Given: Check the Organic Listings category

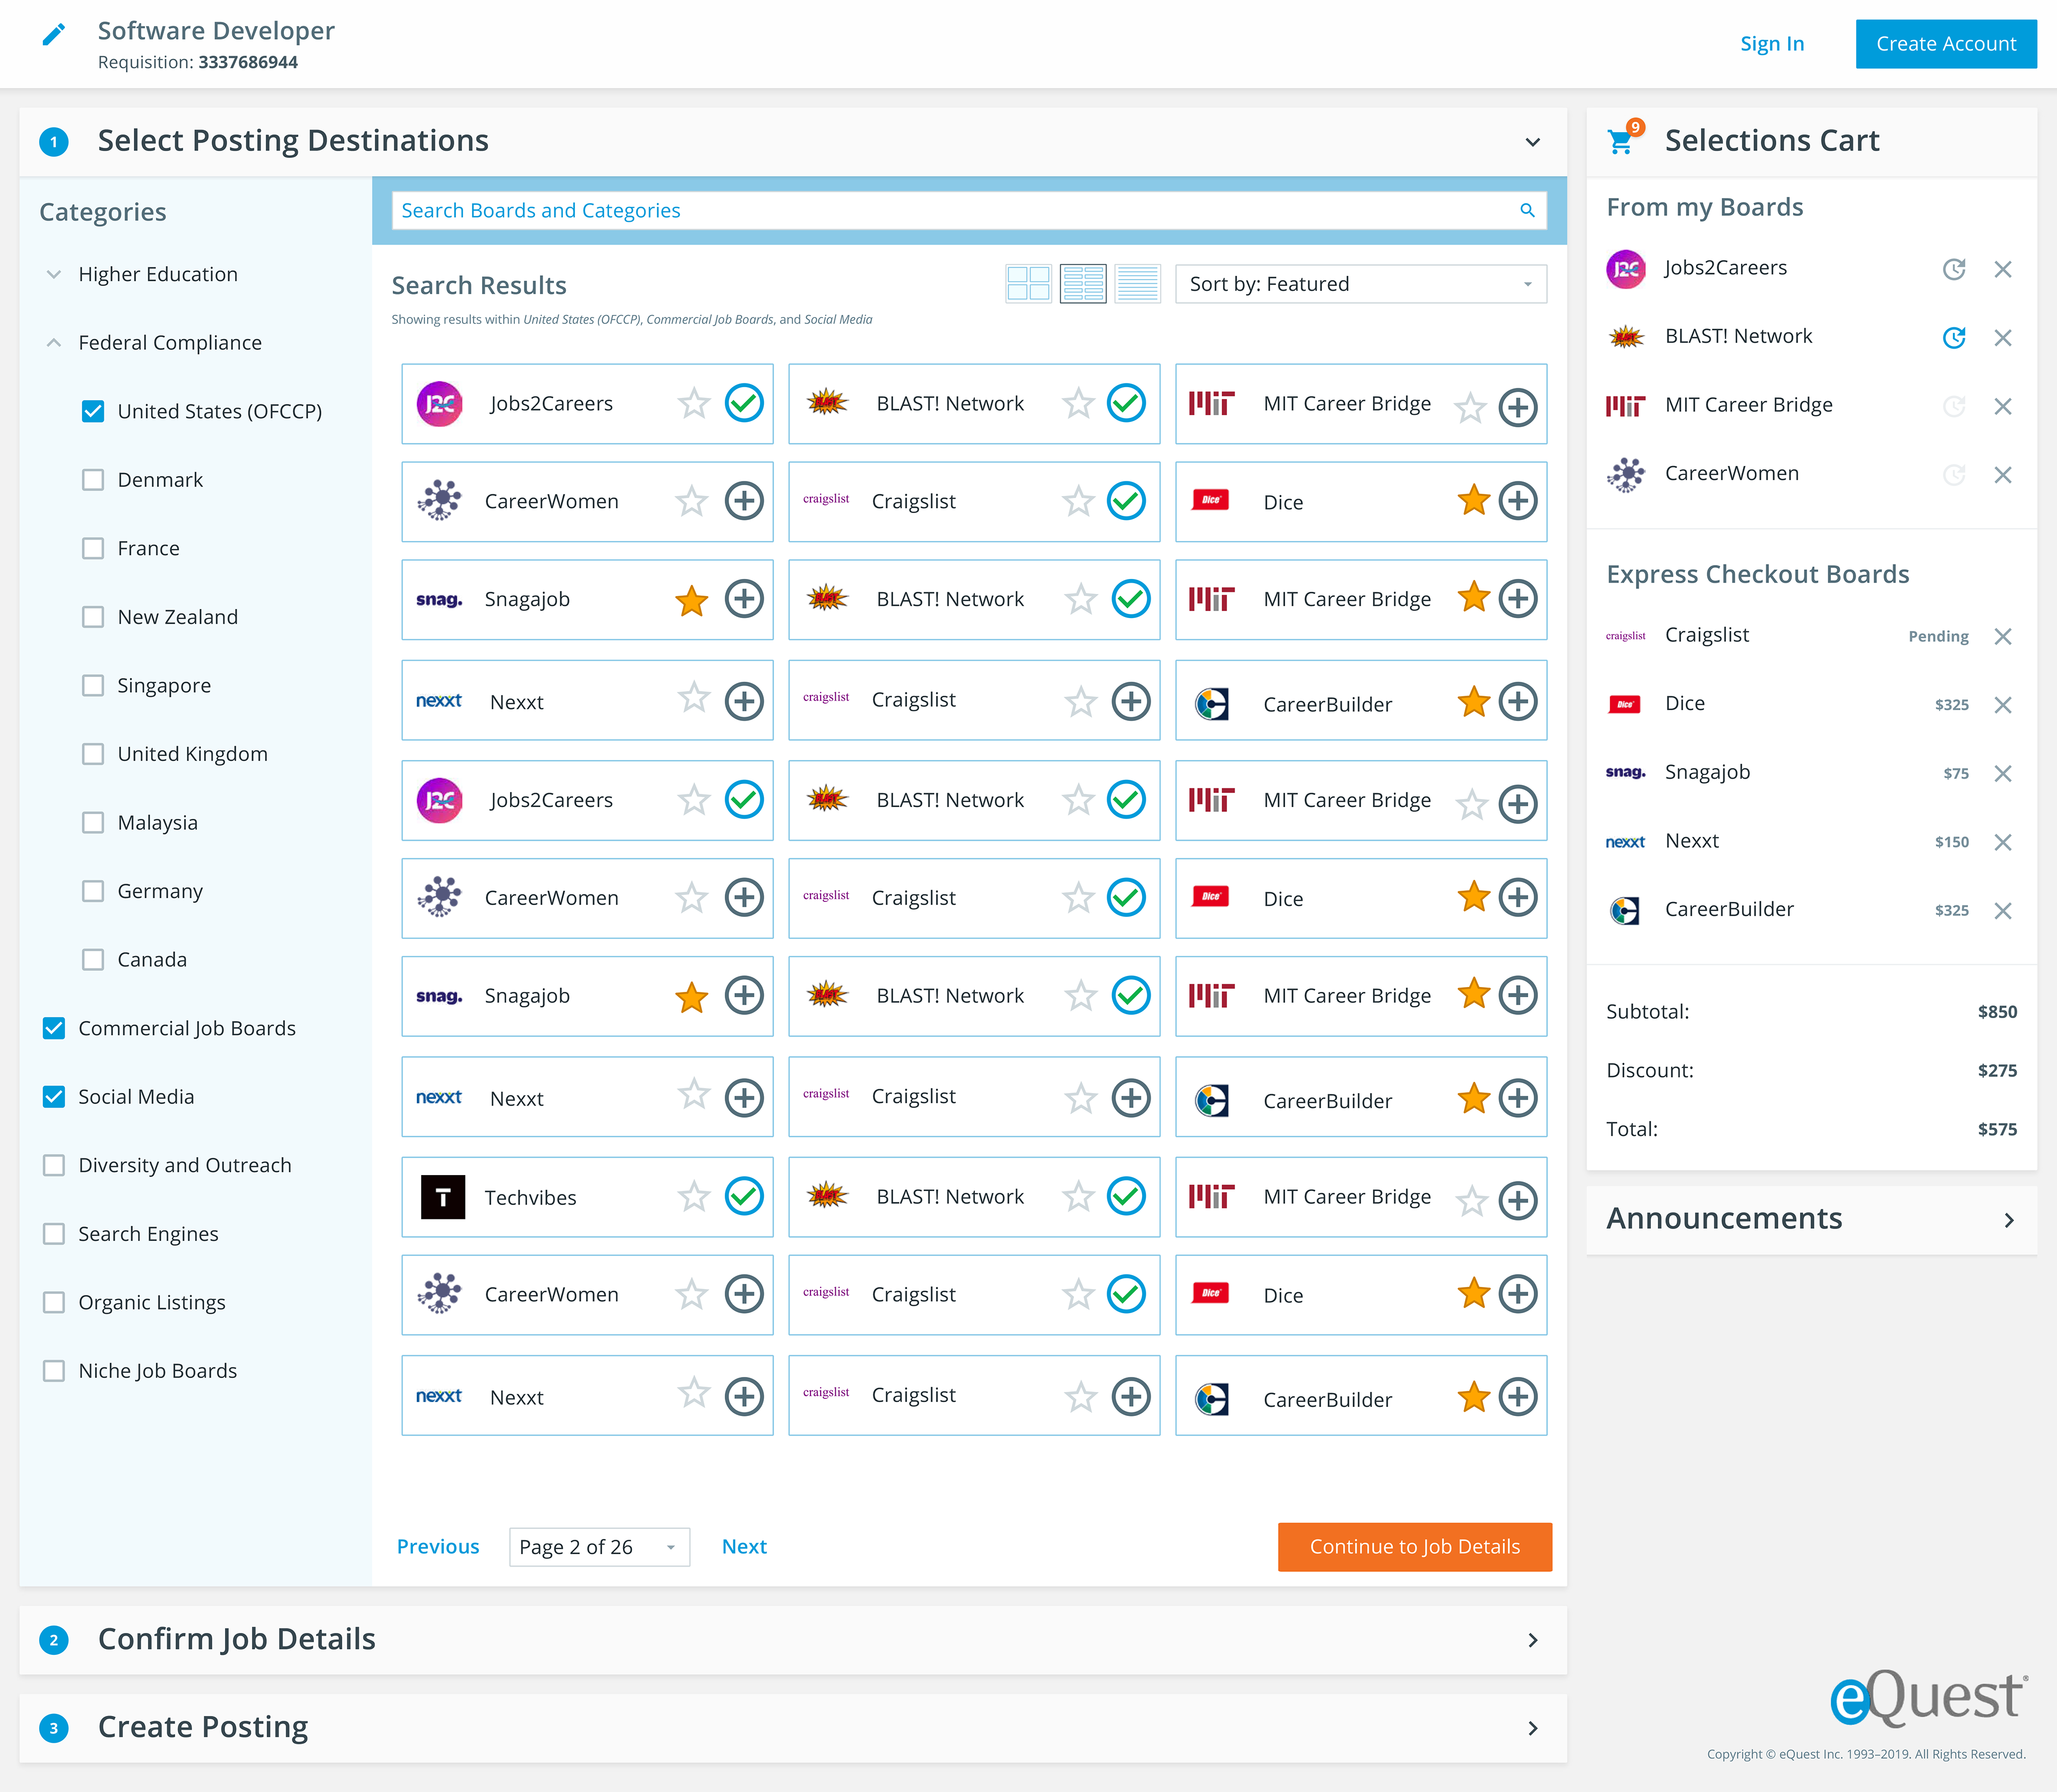Looking at the screenshot, I should tap(54, 1302).
